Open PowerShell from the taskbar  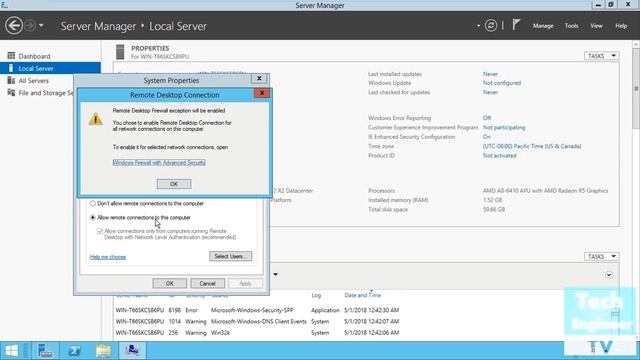tap(74, 351)
